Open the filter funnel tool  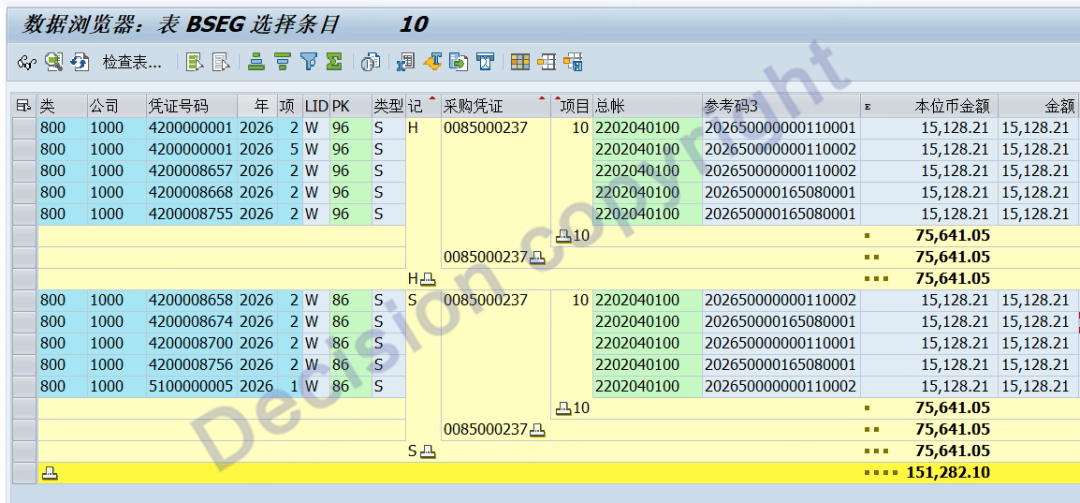point(309,62)
